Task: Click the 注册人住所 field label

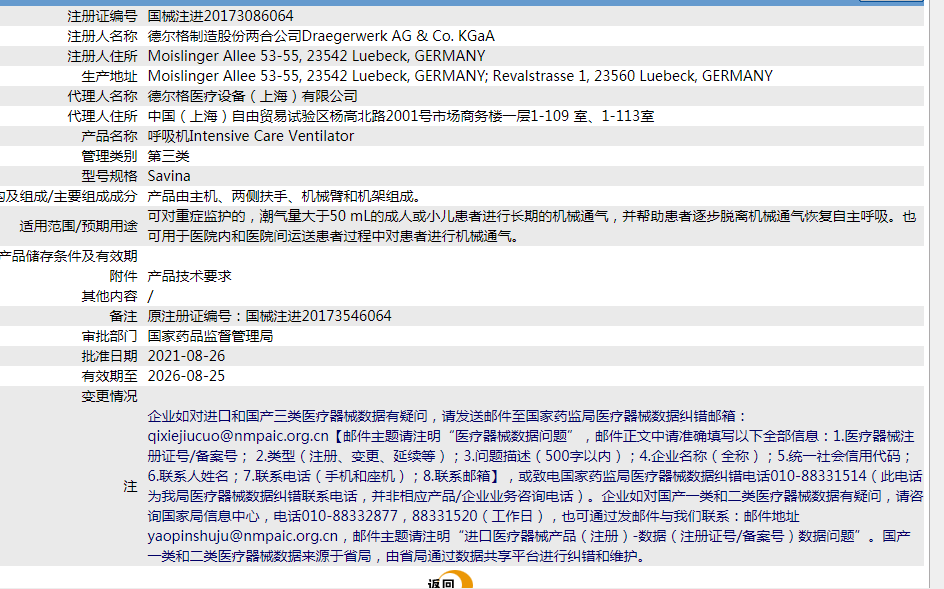Action: [x=102, y=56]
